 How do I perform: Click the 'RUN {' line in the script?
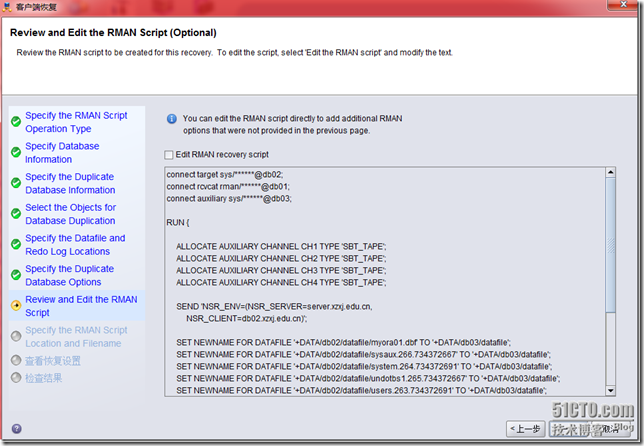pyautogui.click(x=178, y=223)
